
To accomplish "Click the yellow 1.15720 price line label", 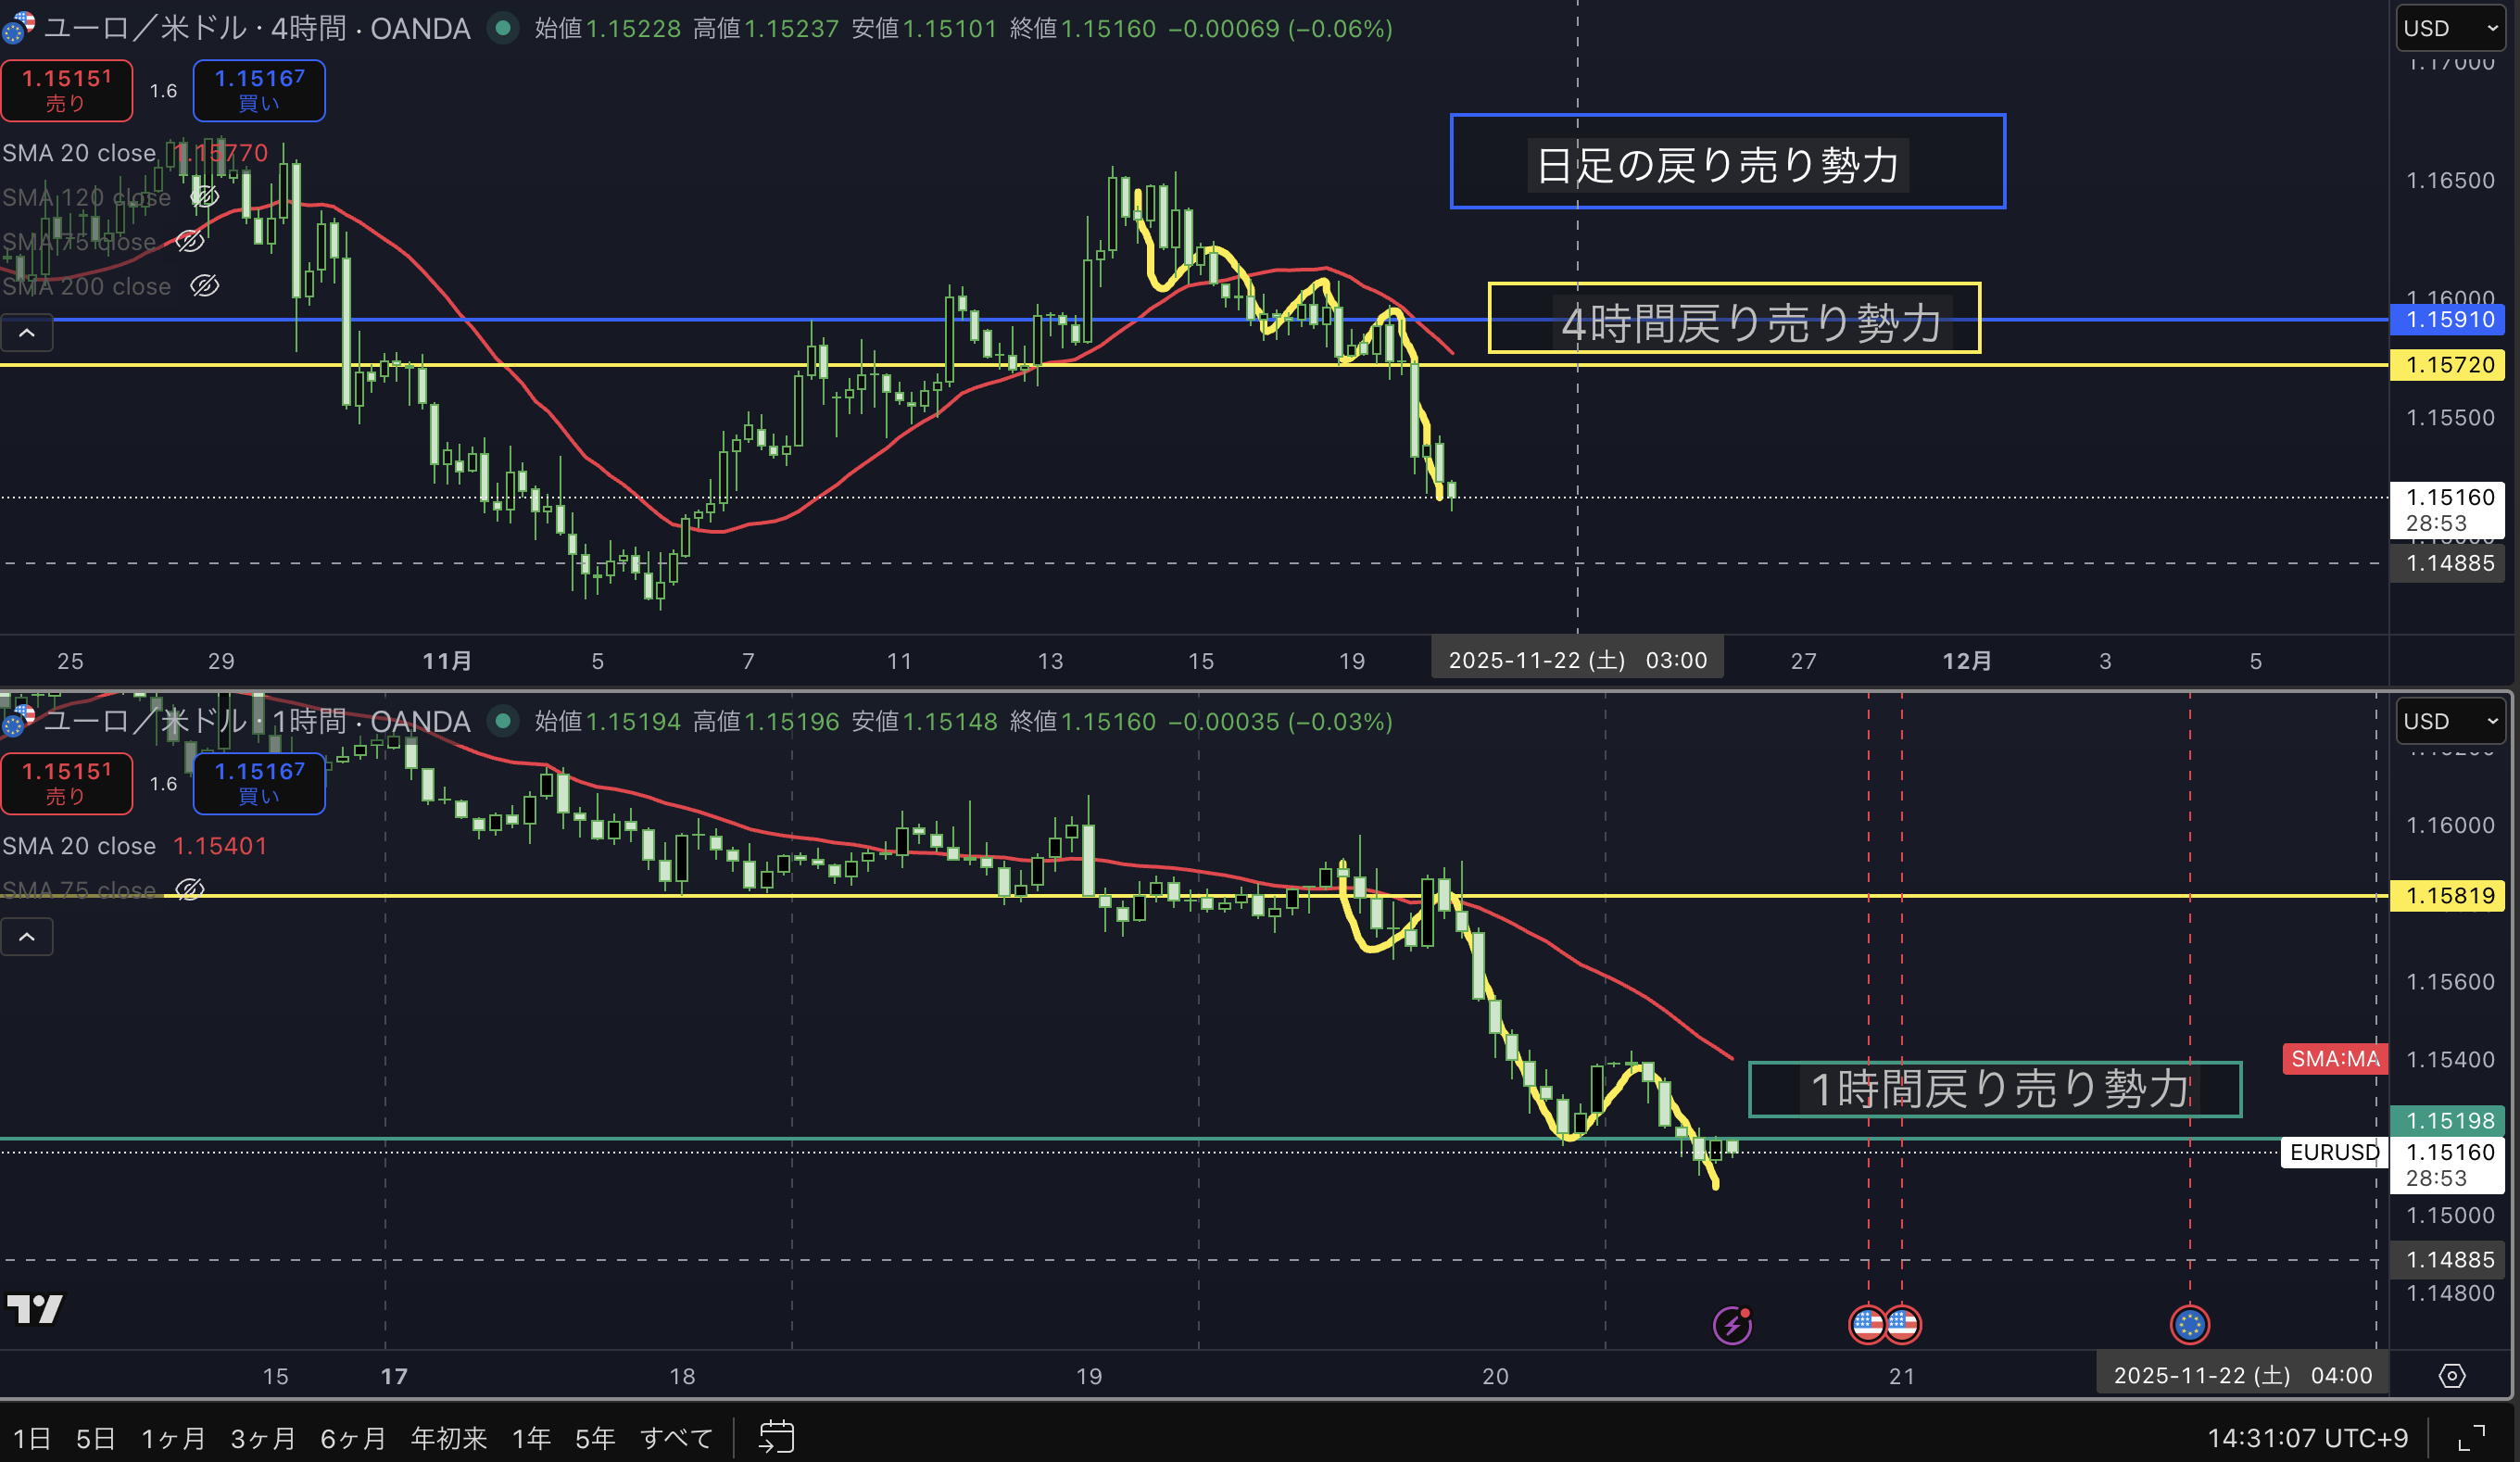I will coord(2448,365).
